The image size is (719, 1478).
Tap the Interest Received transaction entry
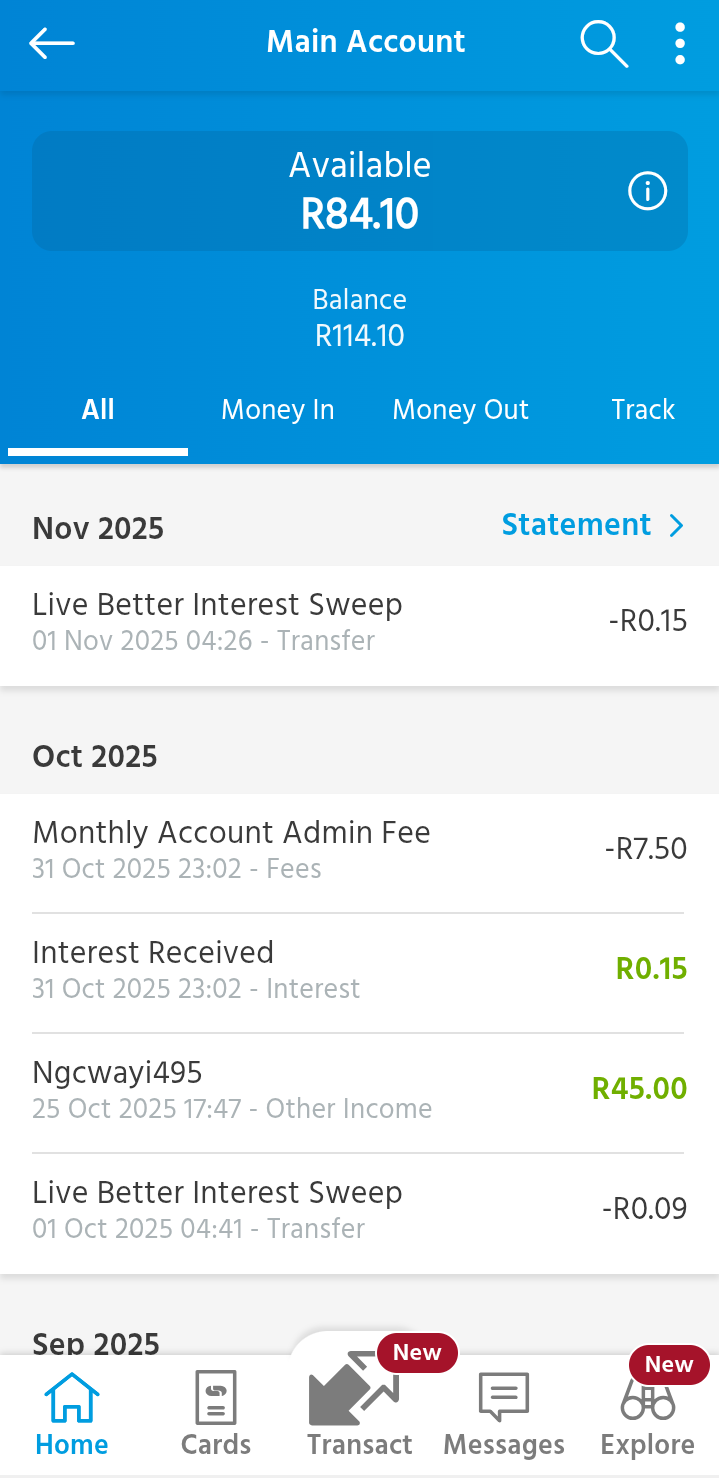click(360, 967)
